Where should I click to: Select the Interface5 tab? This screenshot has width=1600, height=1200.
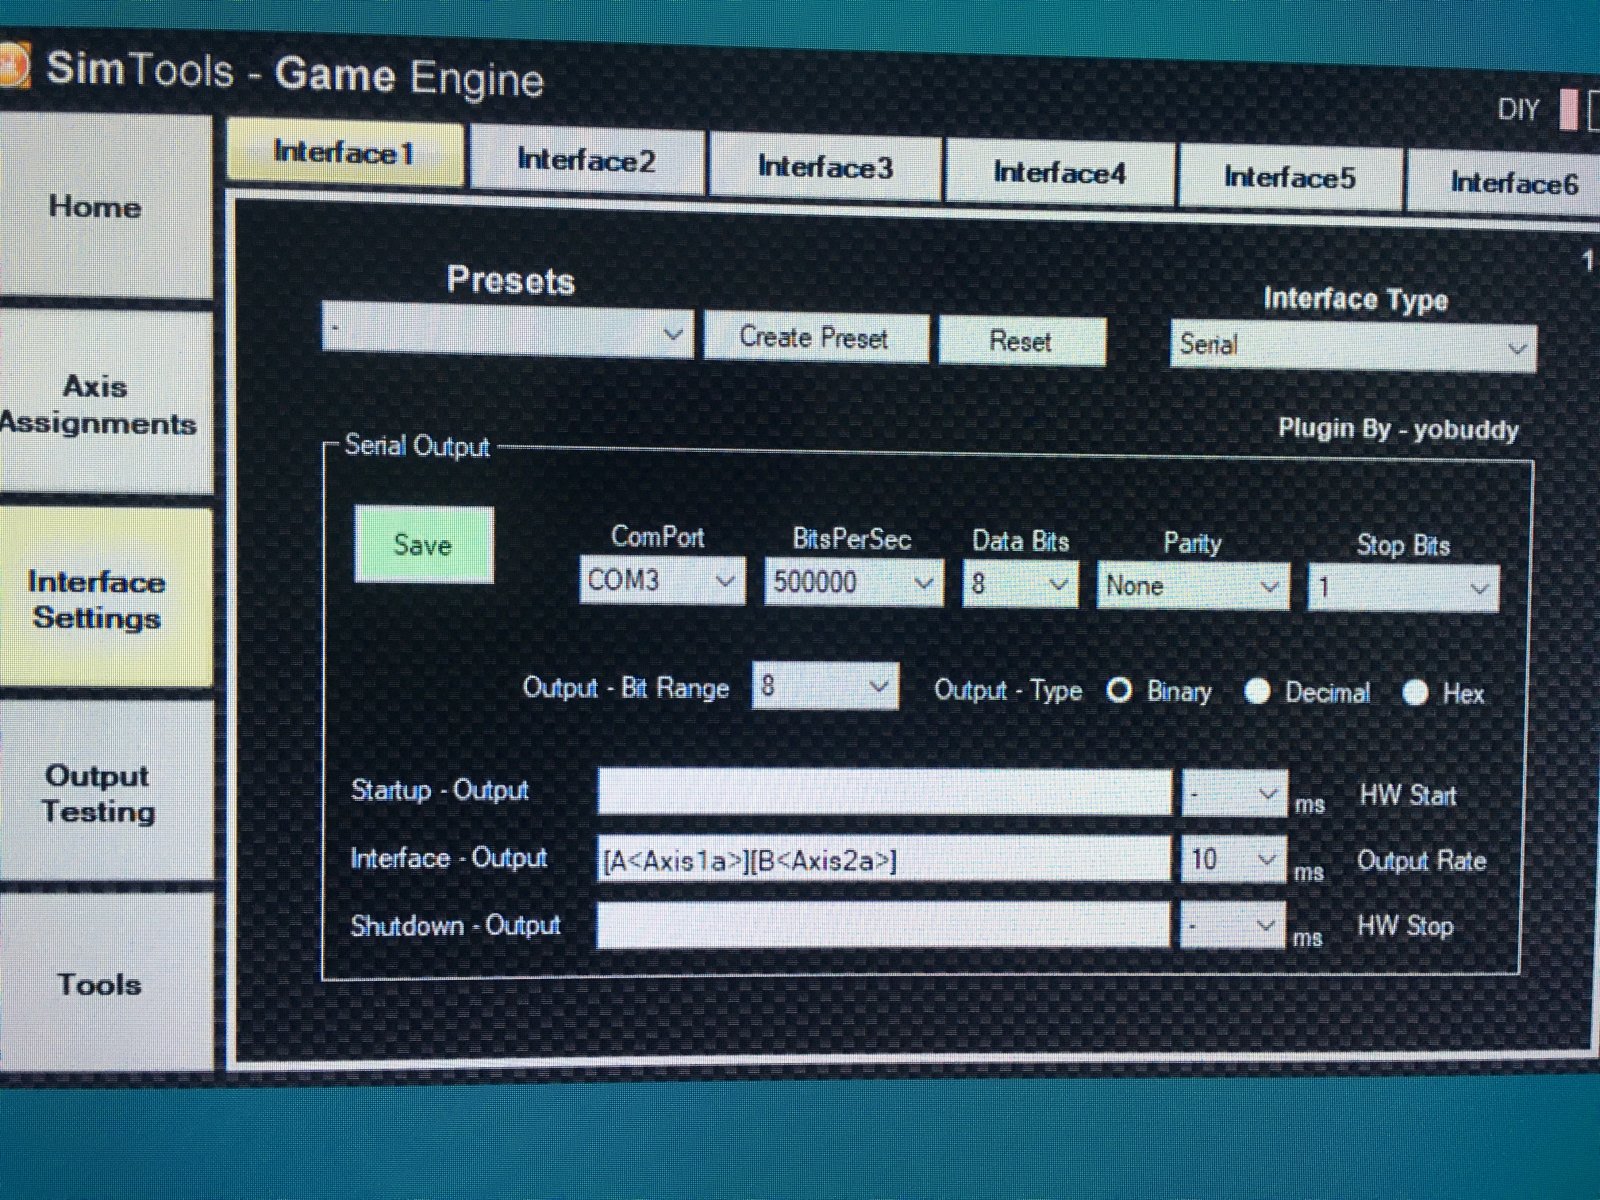1290,178
